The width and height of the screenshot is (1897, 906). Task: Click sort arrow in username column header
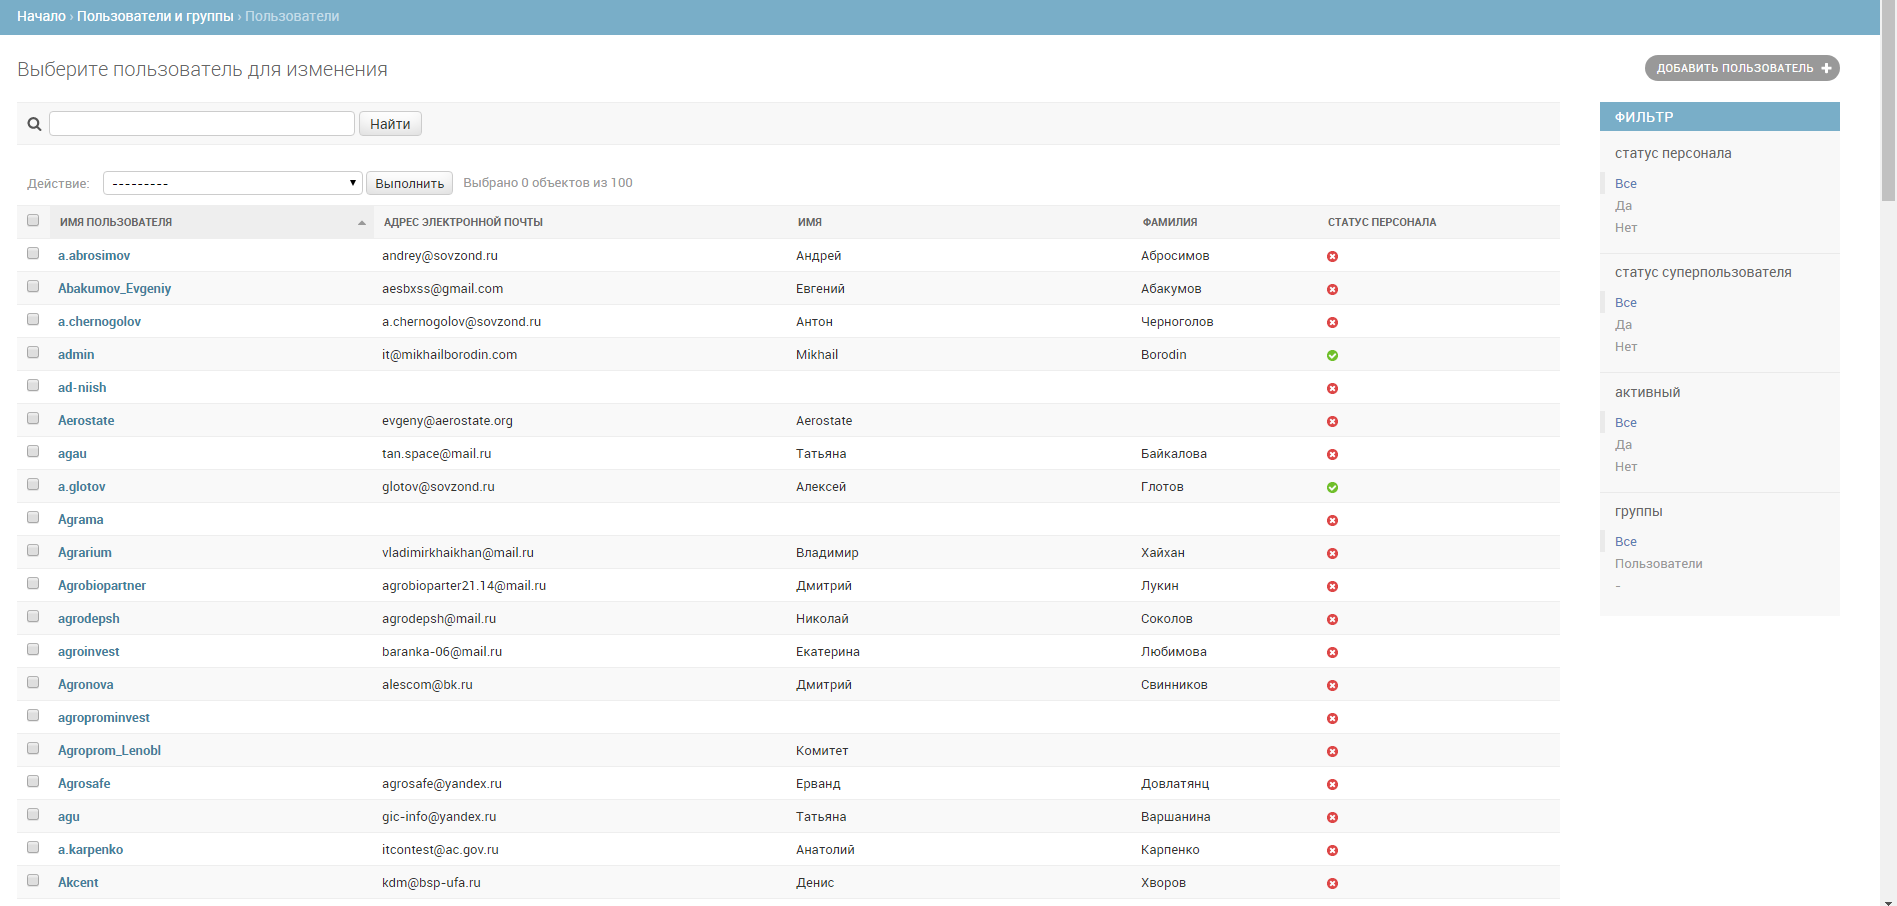tap(362, 222)
